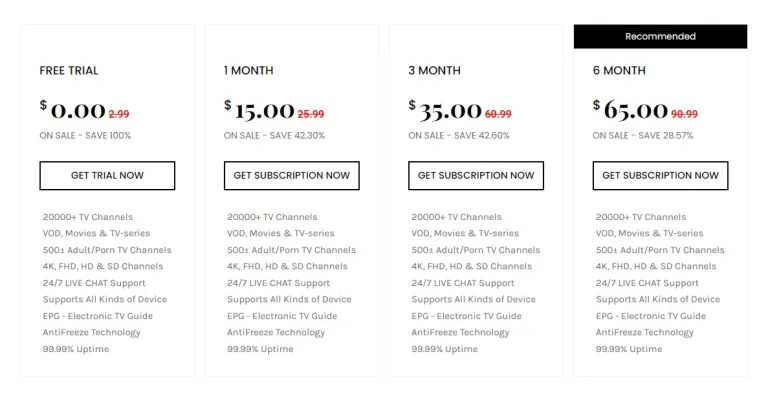Choose GET SUBSCRIPTION NOW for 3 Month plan
Image resolution: width=768 pixels, height=400 pixels.
click(x=476, y=176)
